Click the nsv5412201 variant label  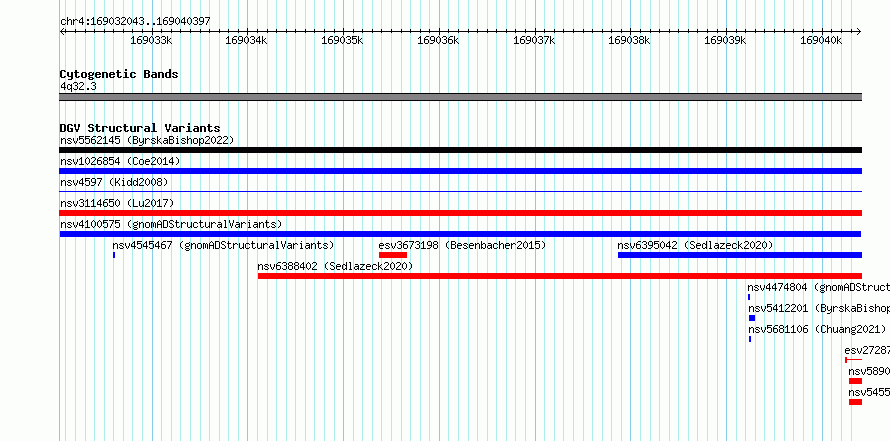(x=818, y=308)
